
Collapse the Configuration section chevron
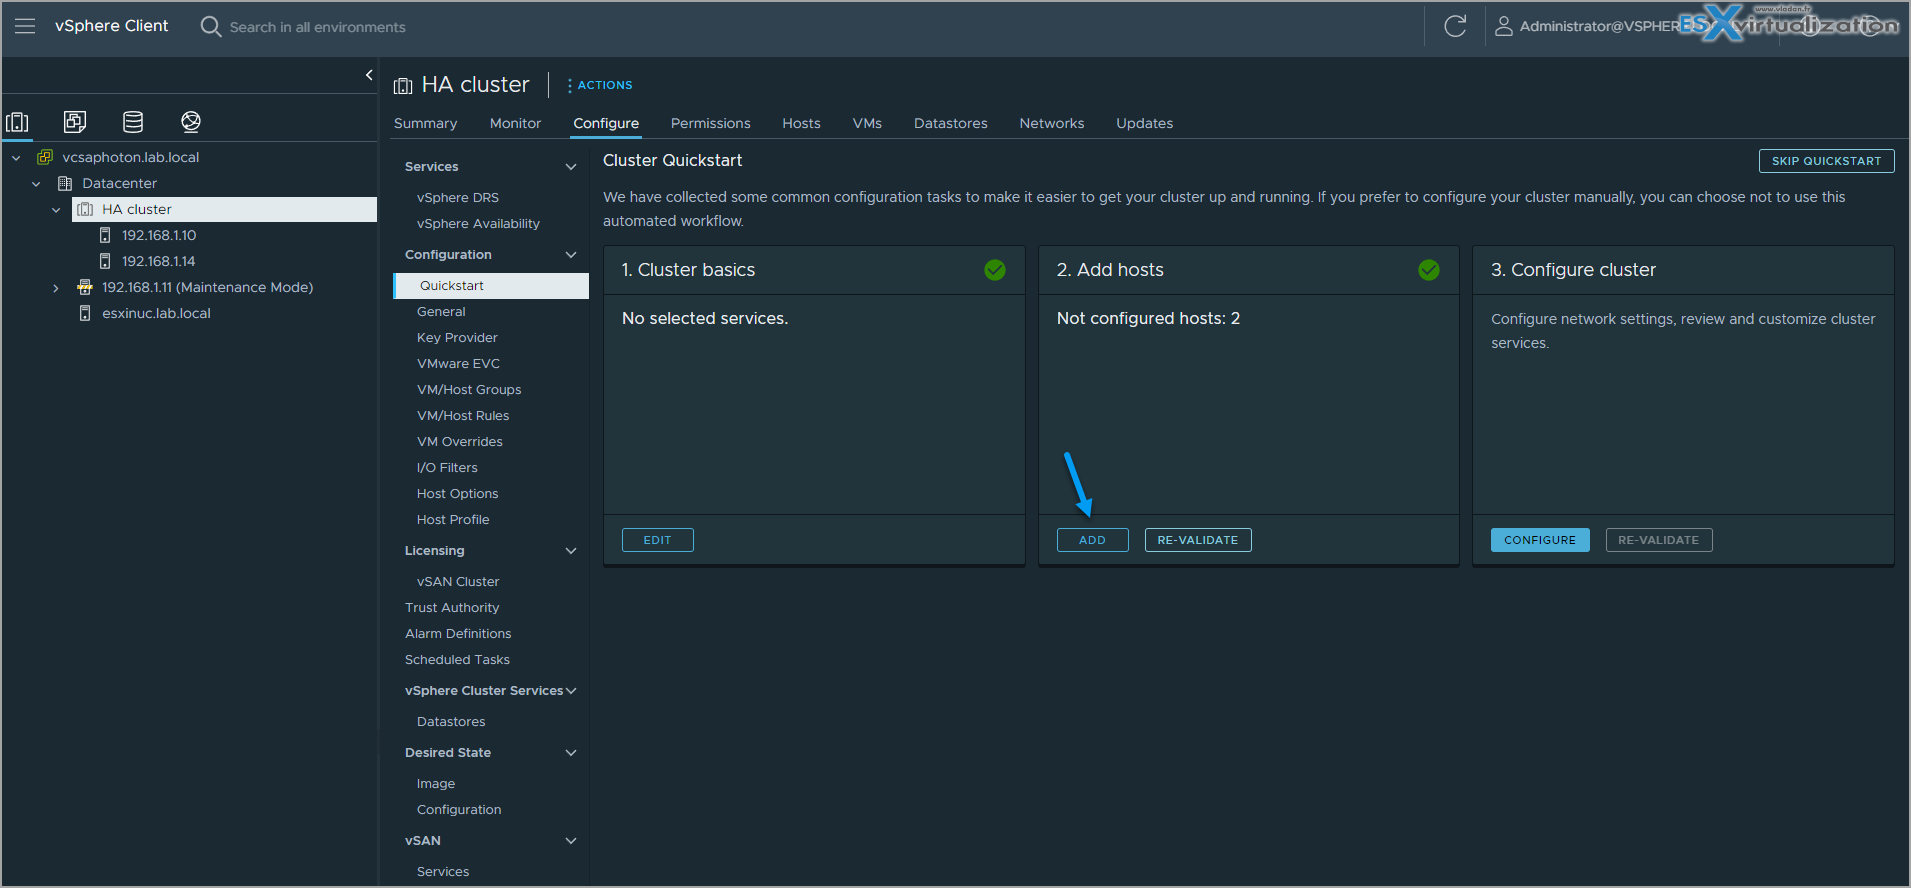click(571, 255)
